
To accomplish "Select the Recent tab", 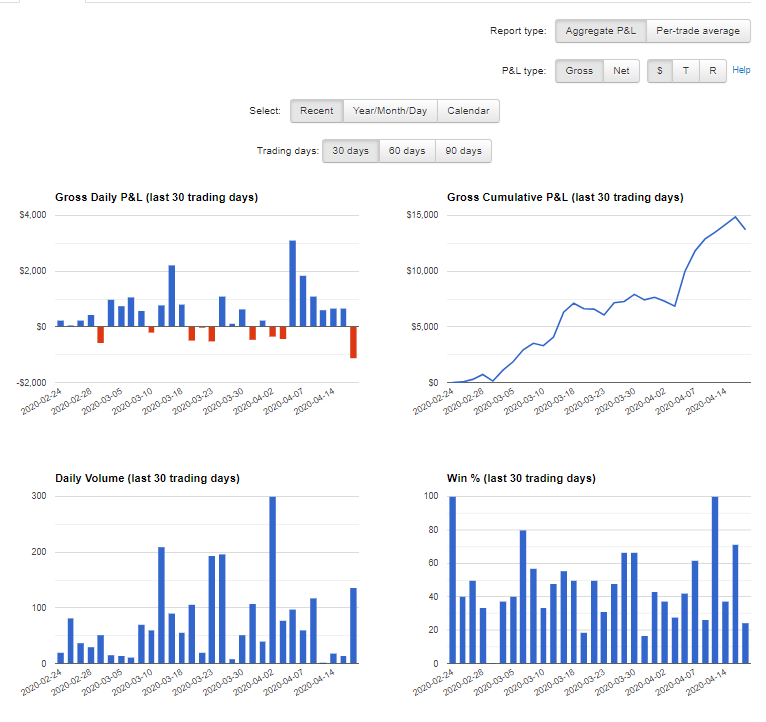I will 317,111.
